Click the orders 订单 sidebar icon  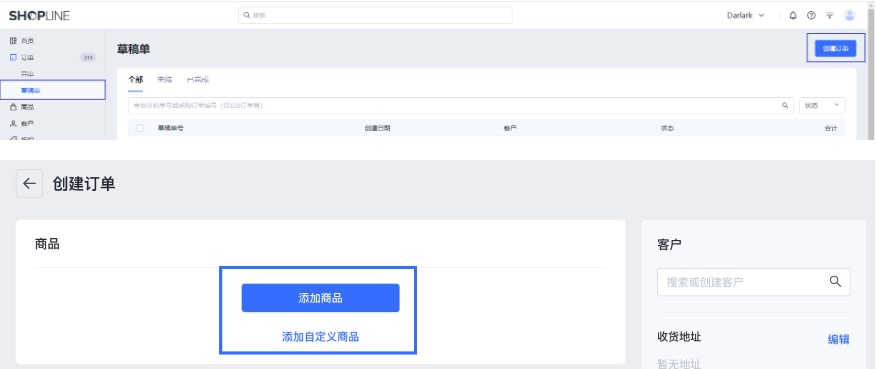(x=13, y=57)
